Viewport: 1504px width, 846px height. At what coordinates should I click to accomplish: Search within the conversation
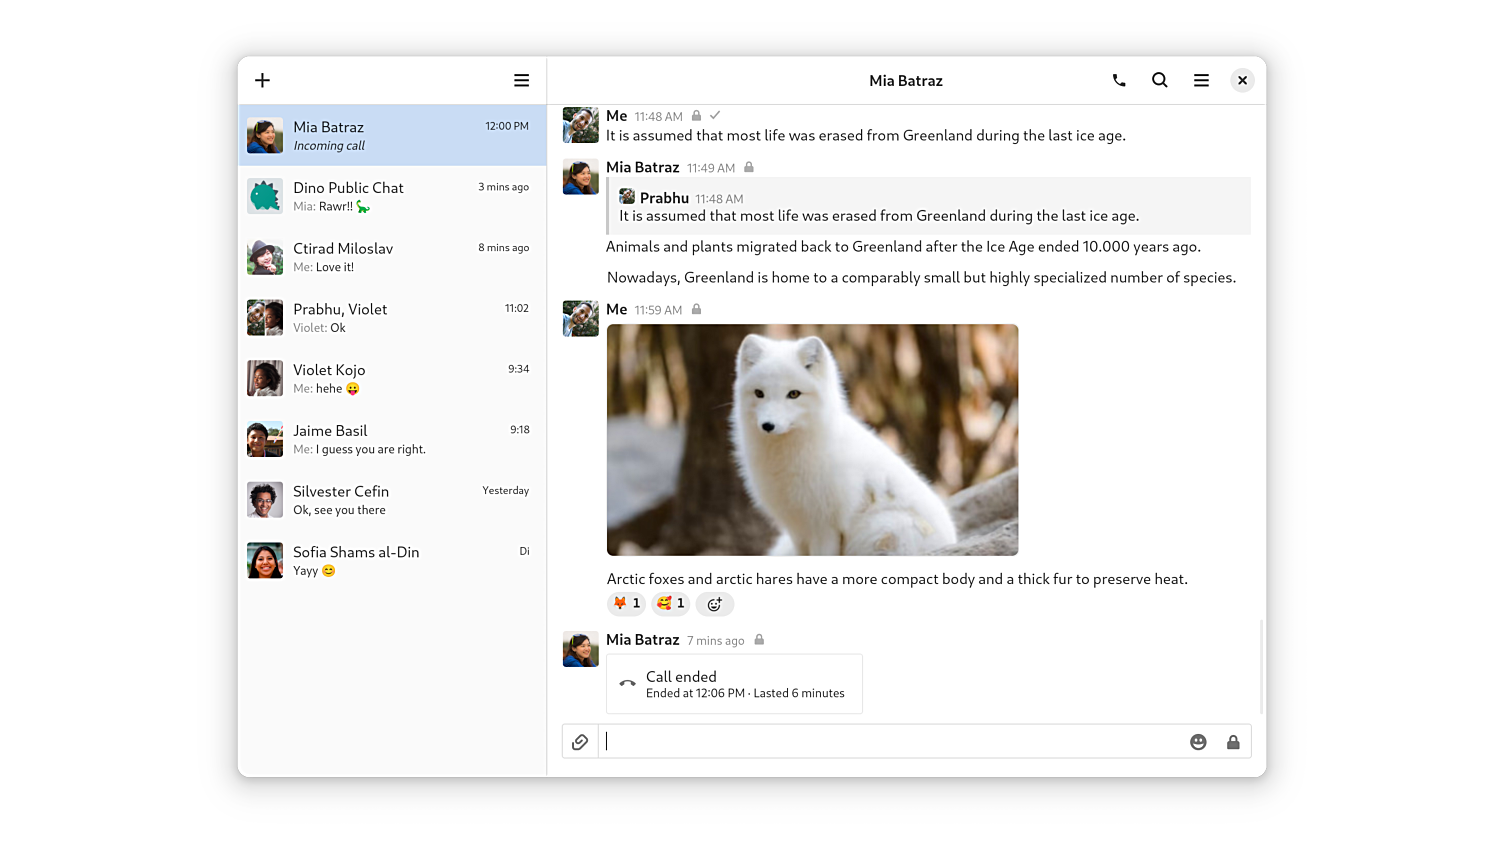click(x=1159, y=81)
